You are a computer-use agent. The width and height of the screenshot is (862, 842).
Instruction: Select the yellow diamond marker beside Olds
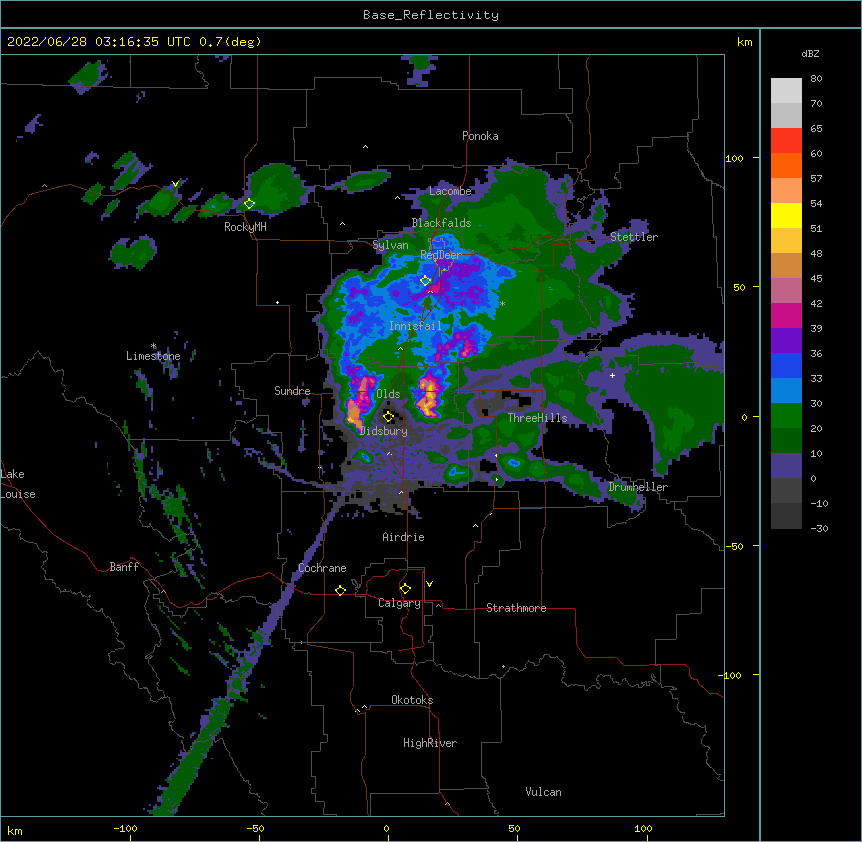tap(388, 417)
